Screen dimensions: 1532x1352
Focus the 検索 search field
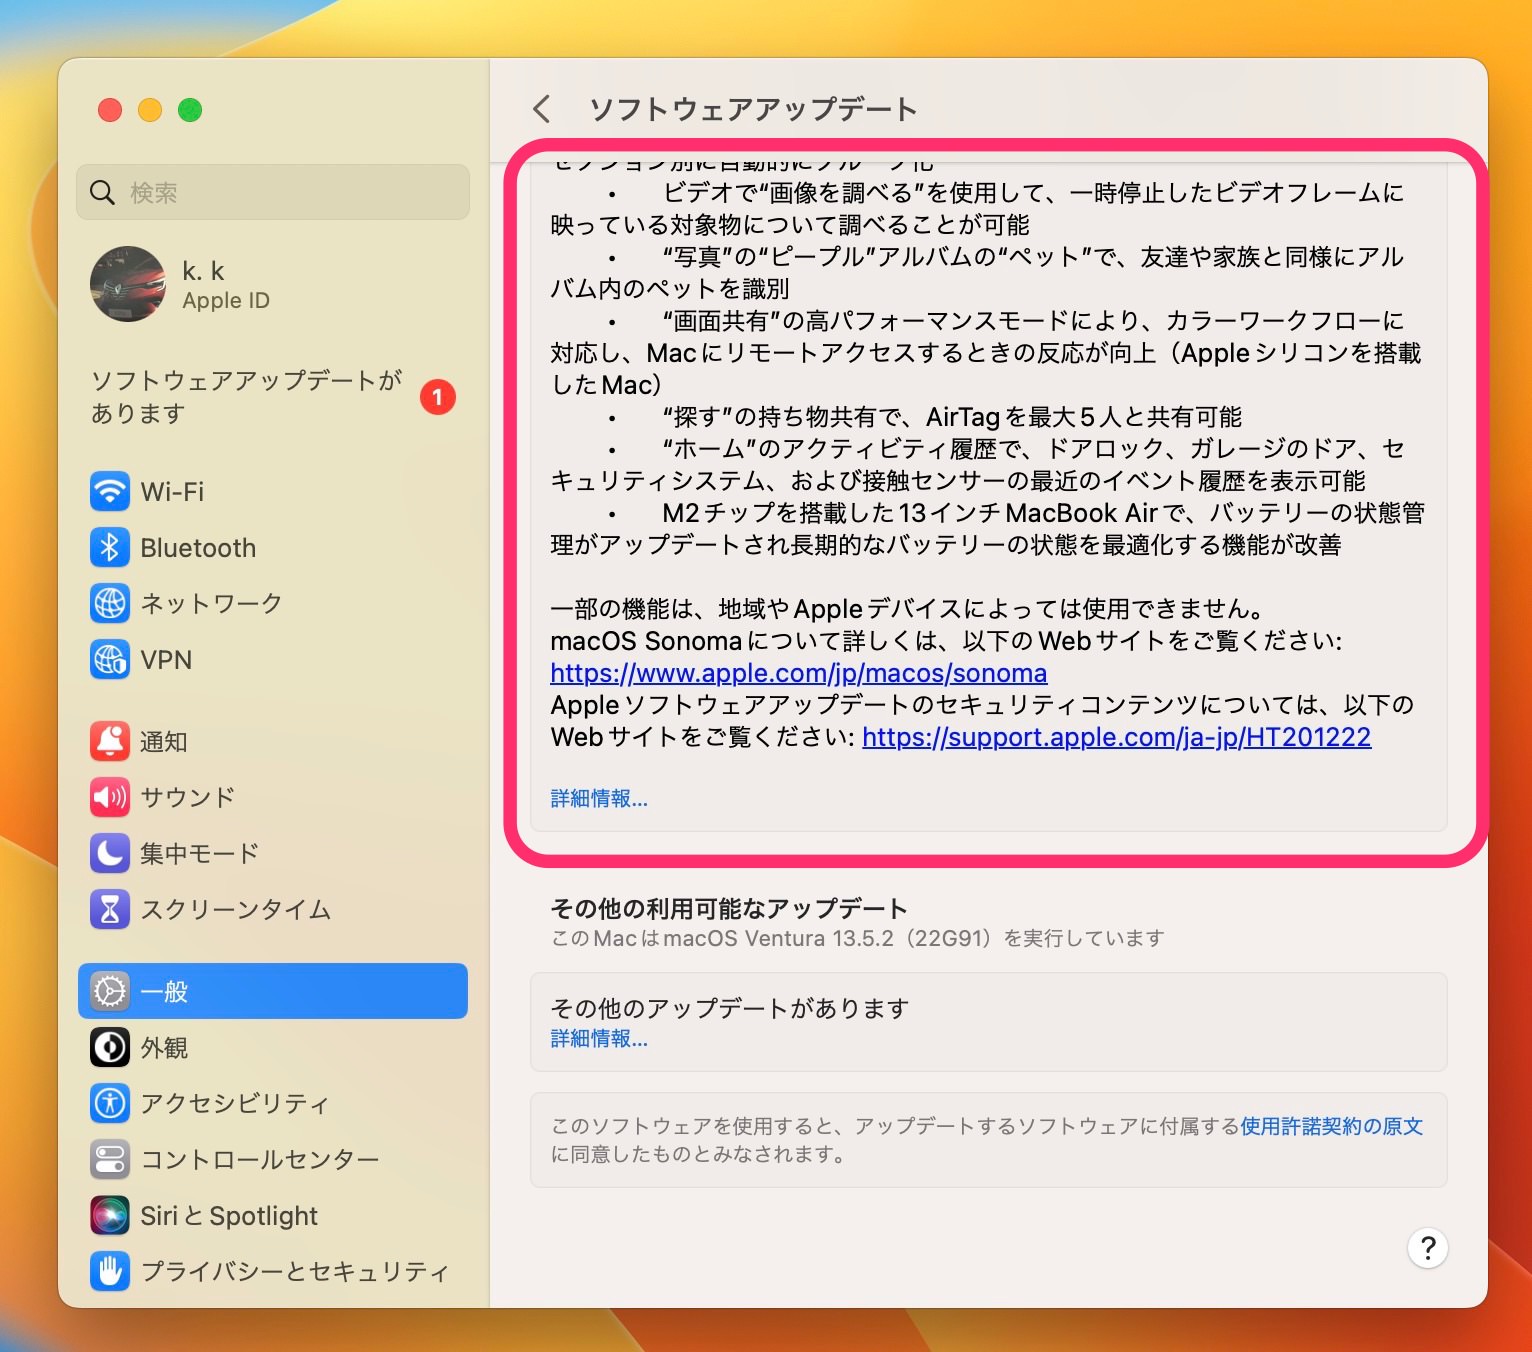pyautogui.click(x=273, y=192)
